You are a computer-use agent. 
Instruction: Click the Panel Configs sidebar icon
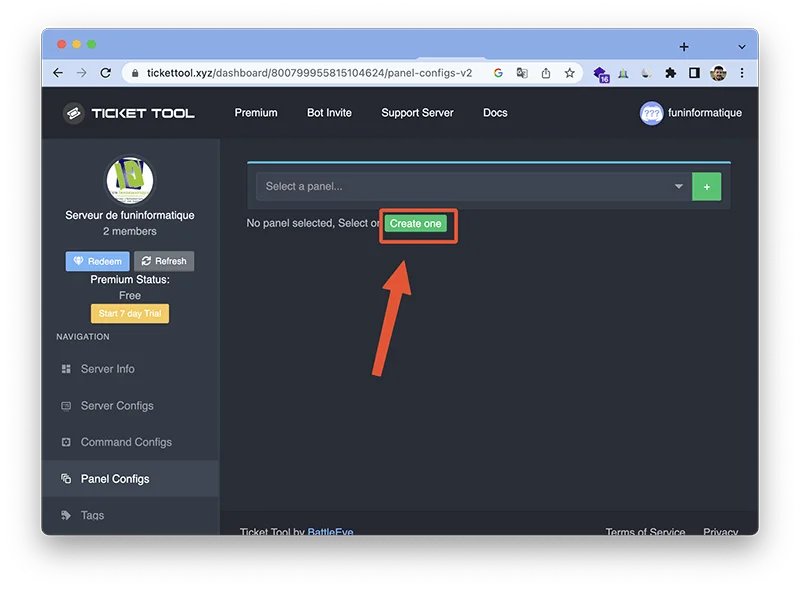[x=64, y=479]
